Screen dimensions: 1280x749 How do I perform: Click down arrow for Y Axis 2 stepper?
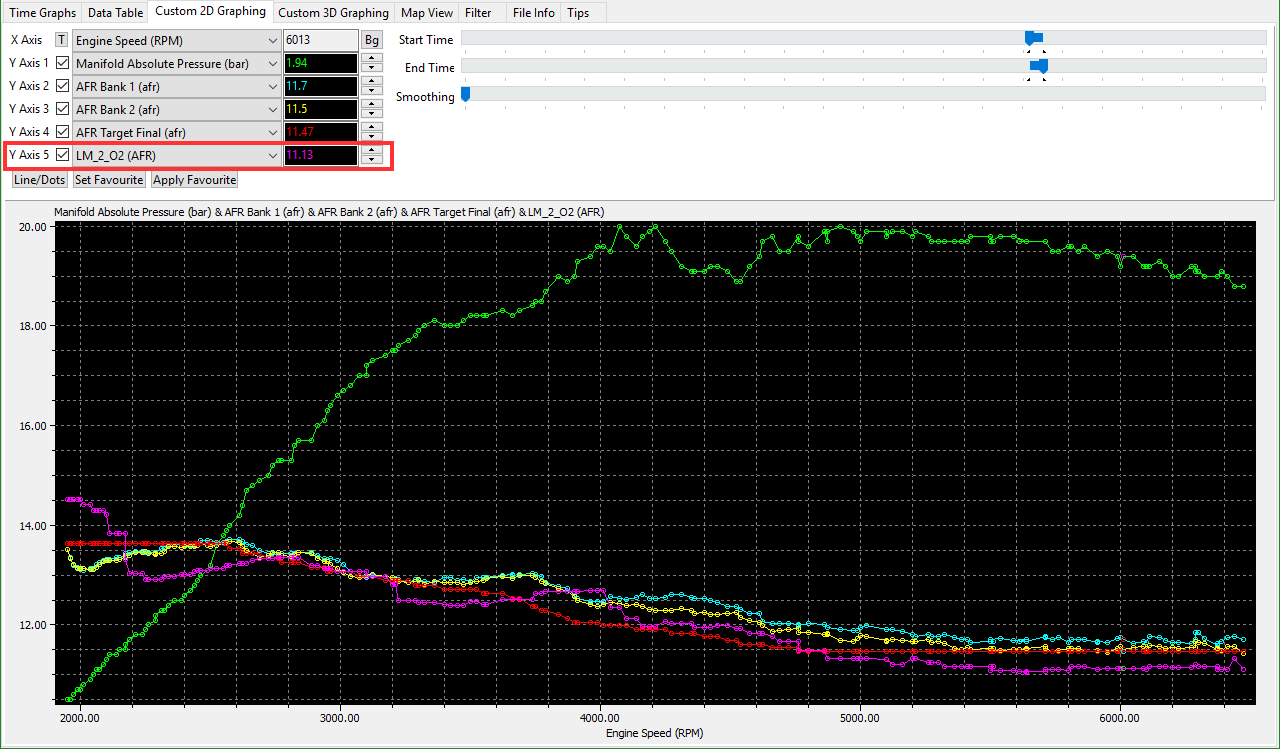(x=372, y=91)
